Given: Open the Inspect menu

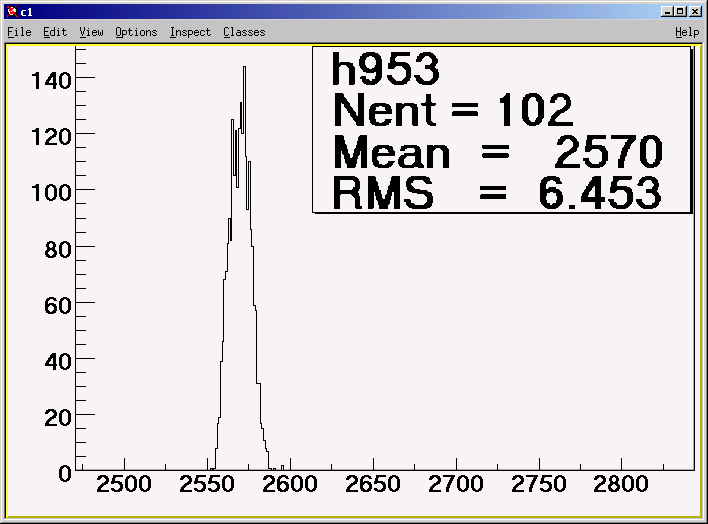Looking at the screenshot, I should pyautogui.click(x=191, y=32).
